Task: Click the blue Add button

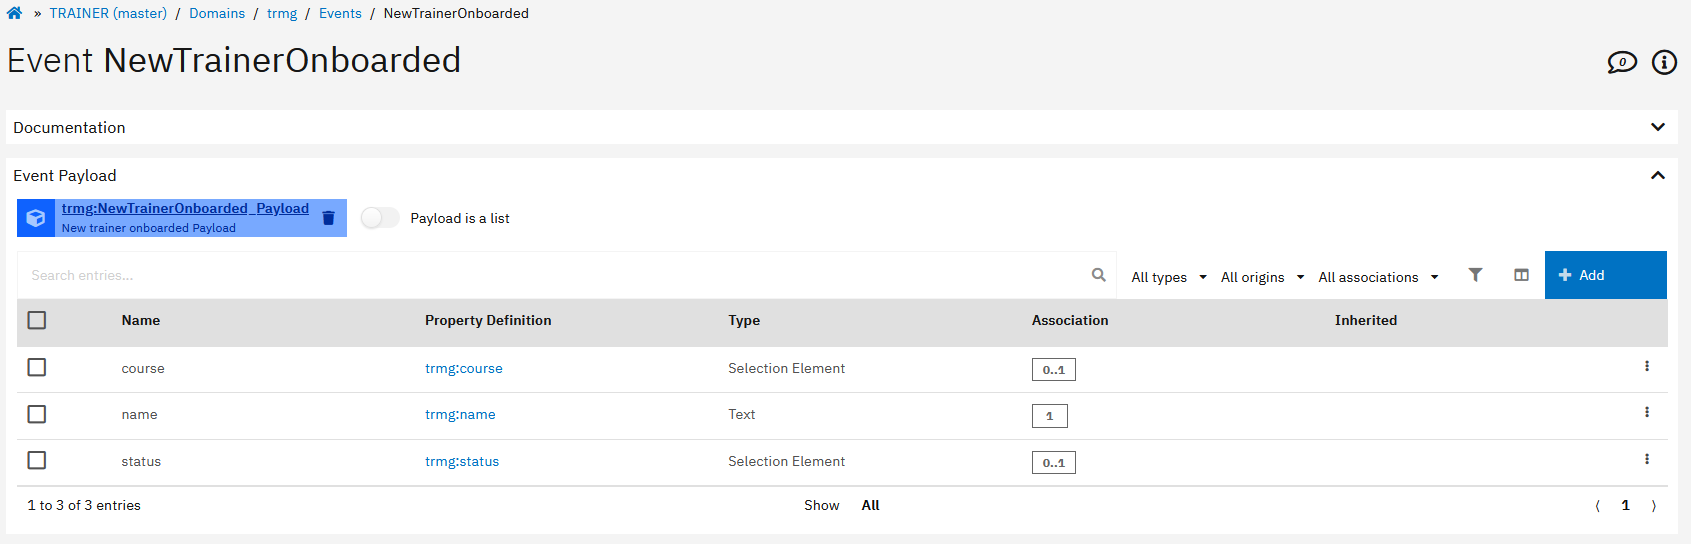Action: (x=1605, y=275)
